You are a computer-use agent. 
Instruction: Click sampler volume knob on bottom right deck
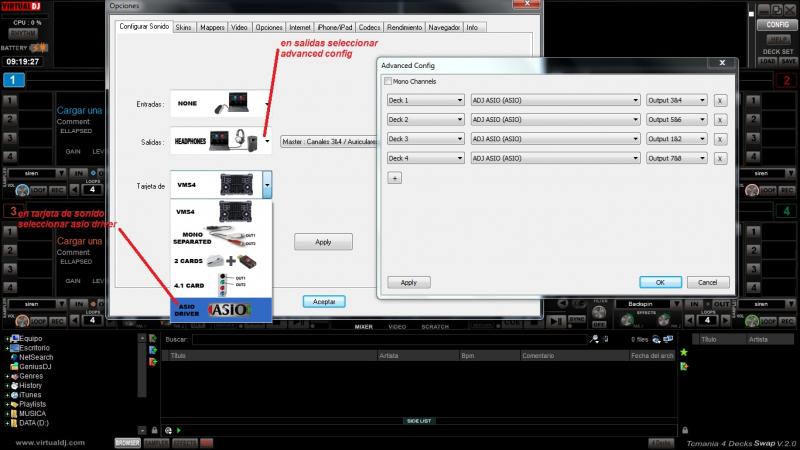pyautogui.click(x=752, y=321)
